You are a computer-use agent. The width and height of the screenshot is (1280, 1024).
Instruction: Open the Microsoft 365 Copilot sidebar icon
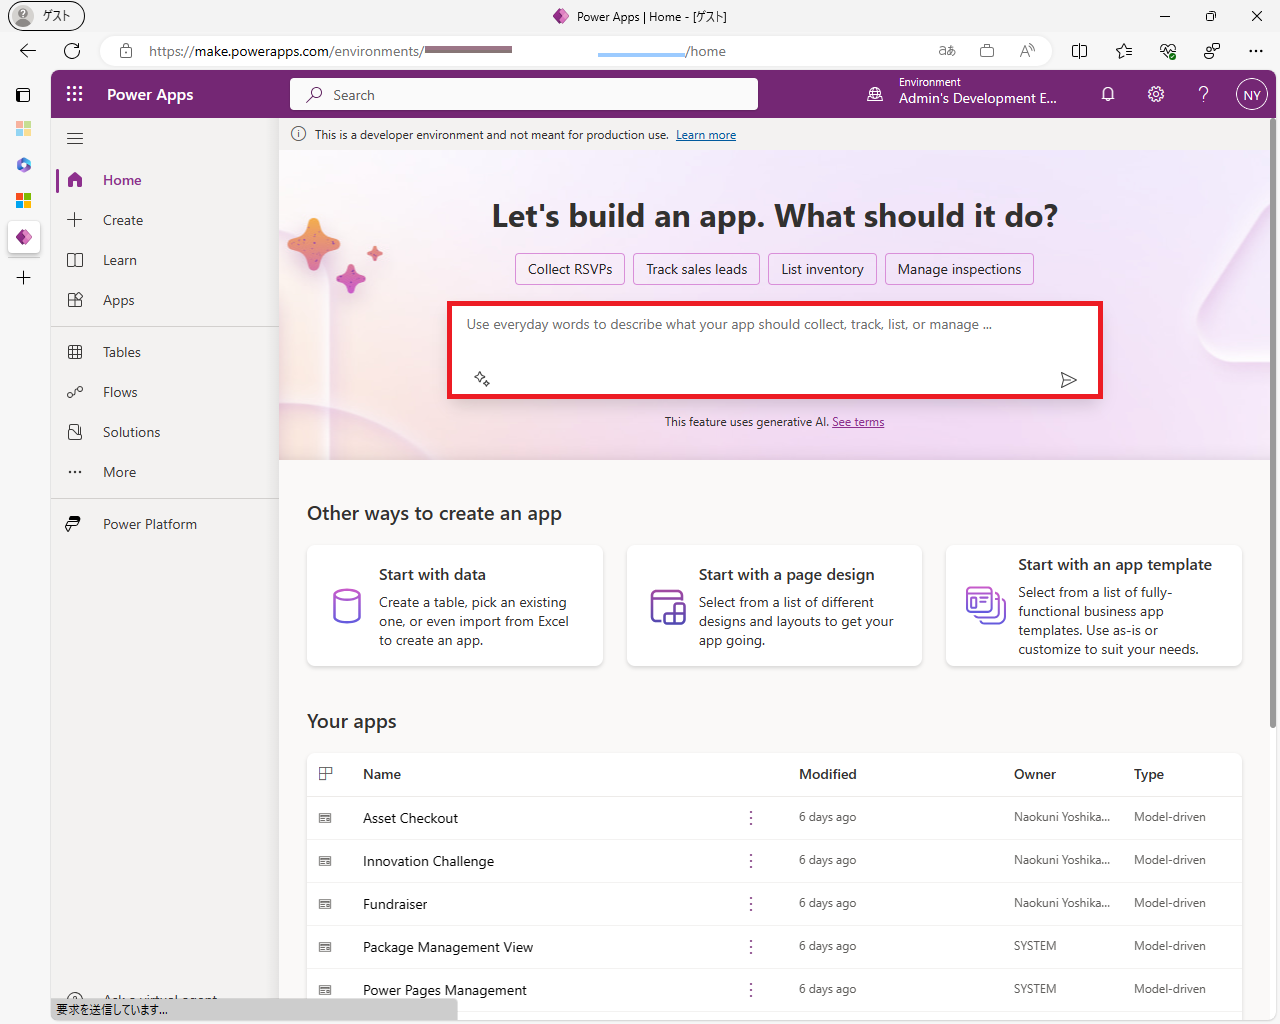click(24, 165)
